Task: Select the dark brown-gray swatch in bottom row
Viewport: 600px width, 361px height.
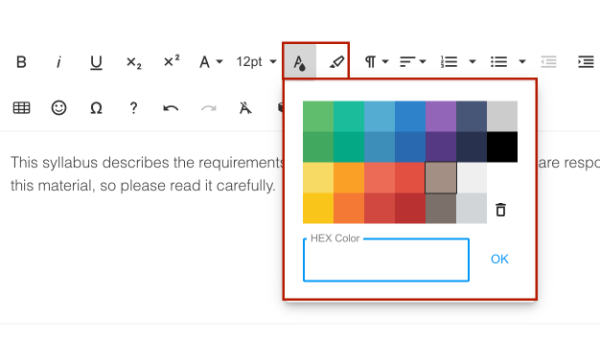Action: 440,208
